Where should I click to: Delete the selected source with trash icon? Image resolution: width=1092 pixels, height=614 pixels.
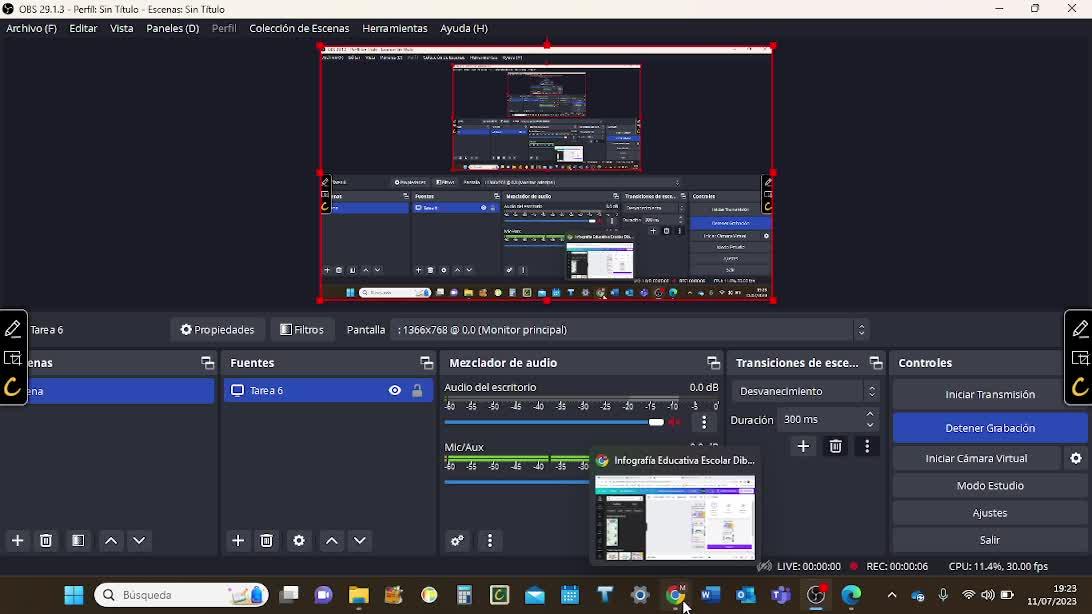tap(267, 540)
